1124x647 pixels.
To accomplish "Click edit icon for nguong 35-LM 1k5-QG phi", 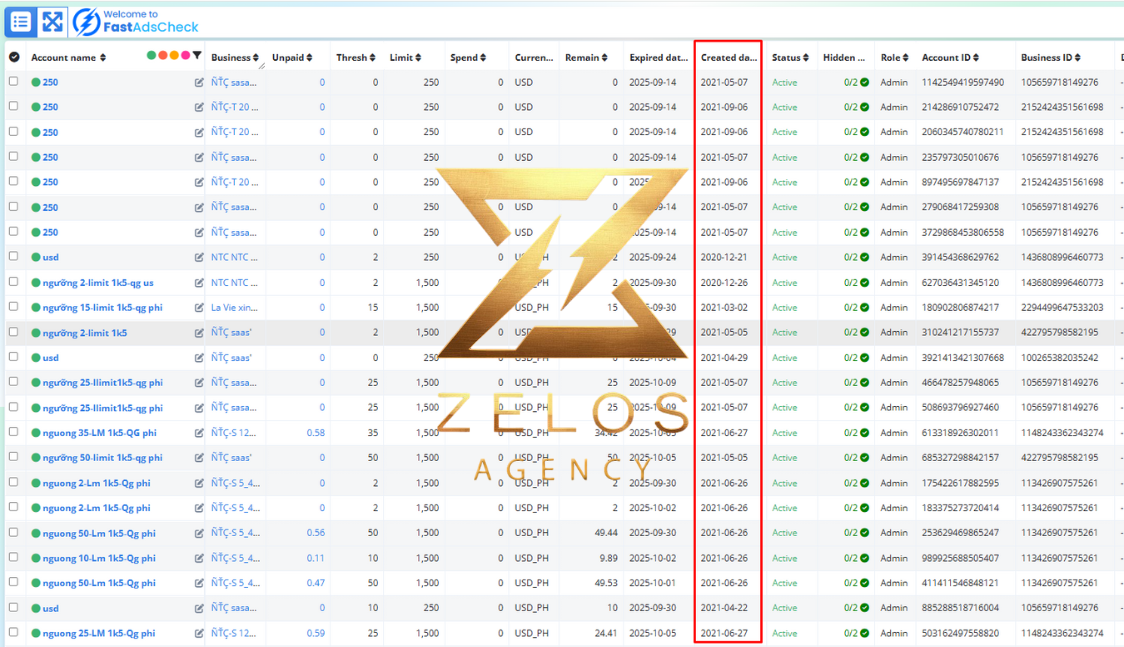I will tap(199, 433).
